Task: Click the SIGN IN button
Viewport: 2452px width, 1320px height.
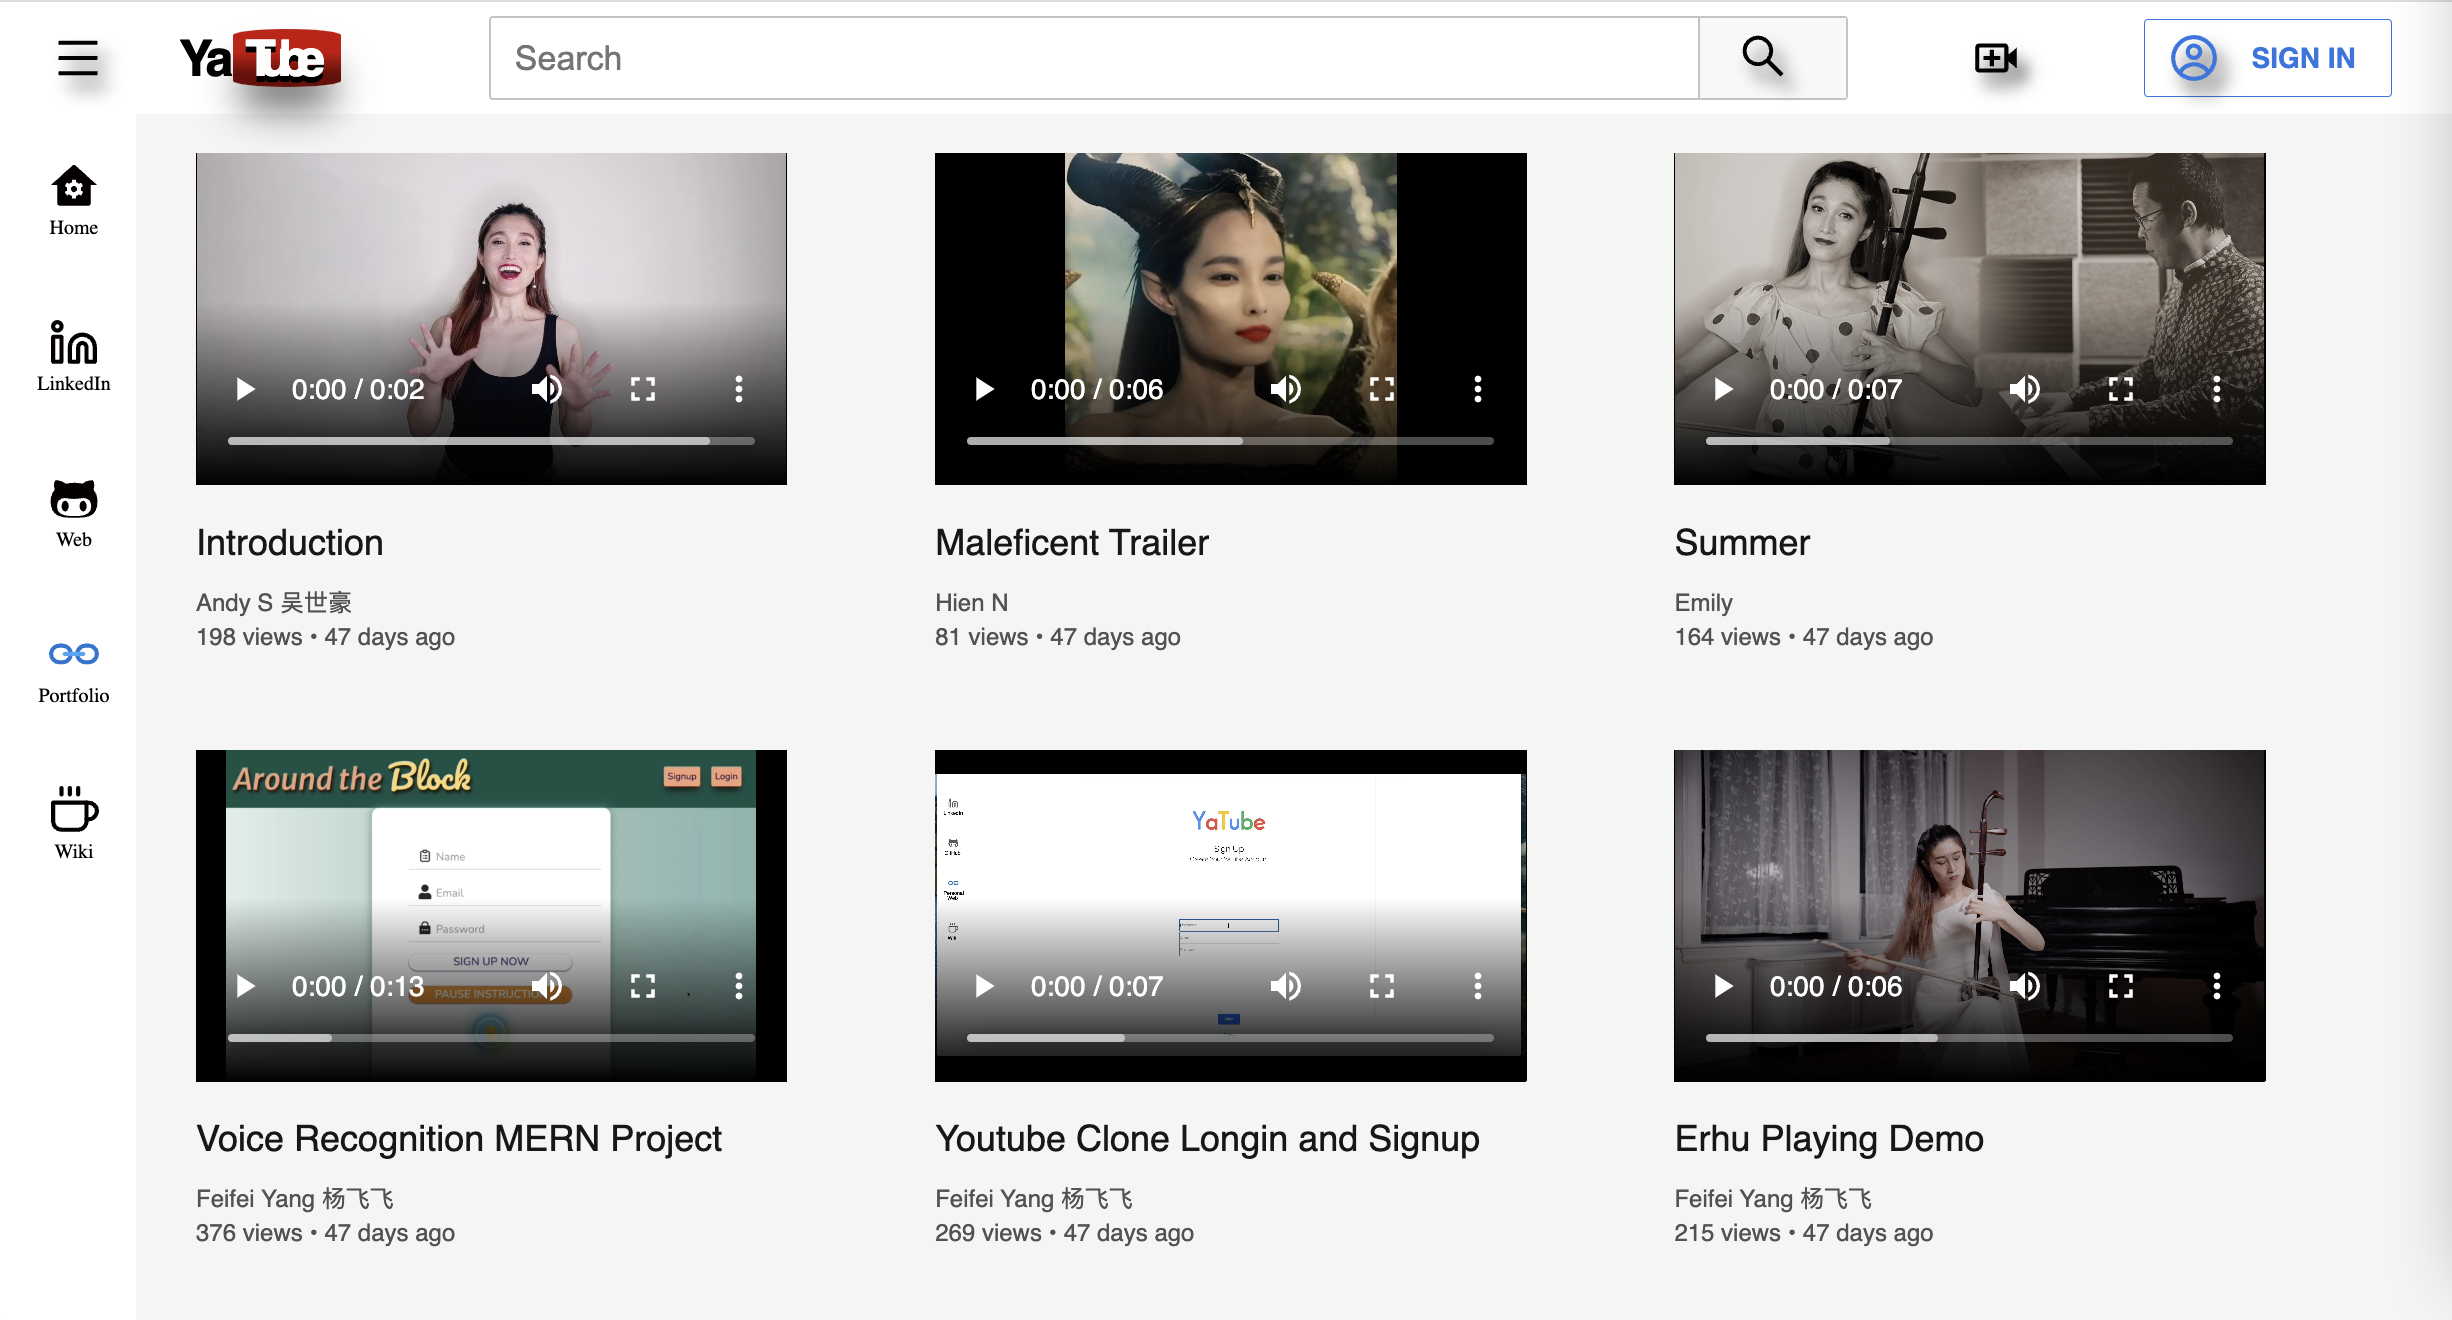Action: click(x=2267, y=58)
